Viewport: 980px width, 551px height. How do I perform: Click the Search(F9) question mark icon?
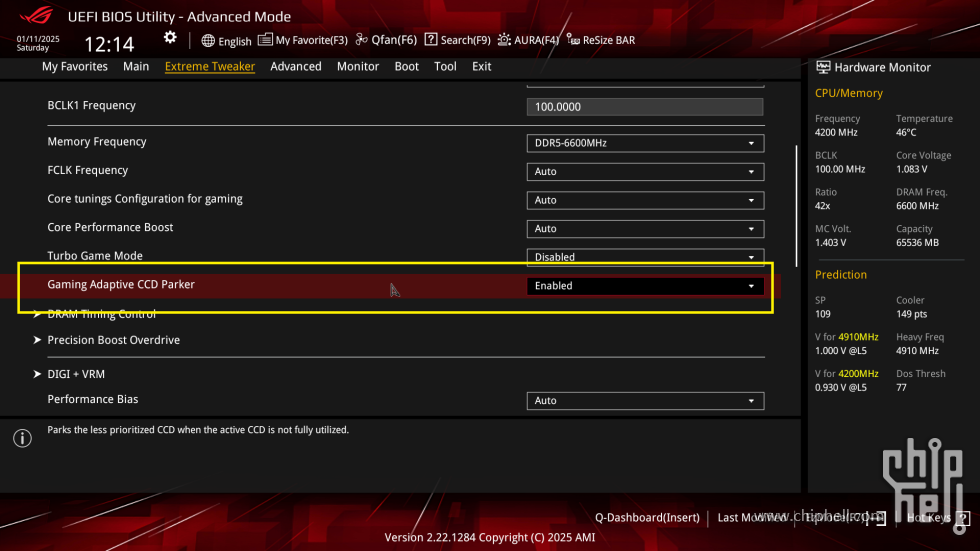tap(431, 39)
